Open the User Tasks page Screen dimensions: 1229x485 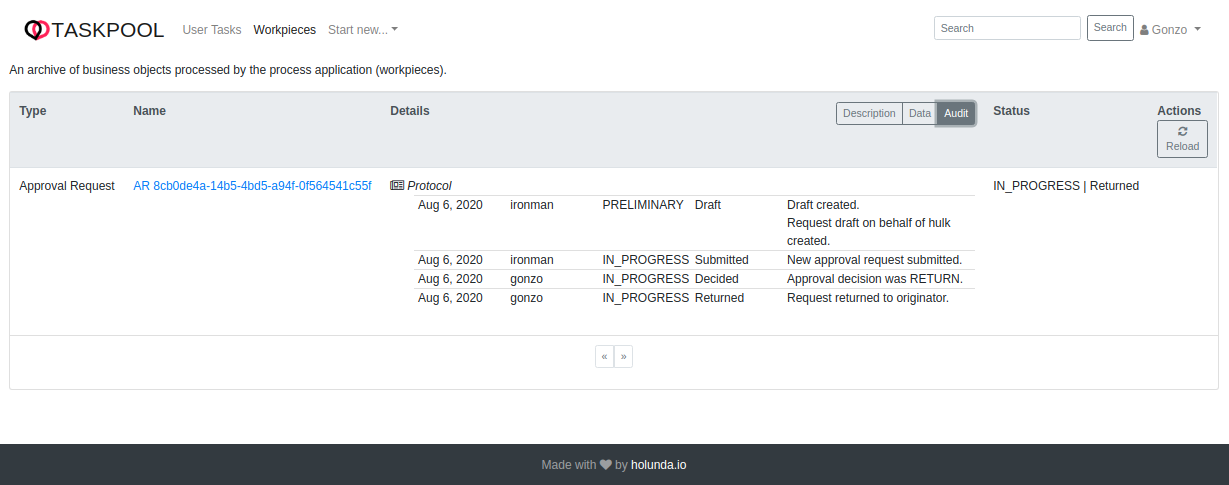coord(212,30)
